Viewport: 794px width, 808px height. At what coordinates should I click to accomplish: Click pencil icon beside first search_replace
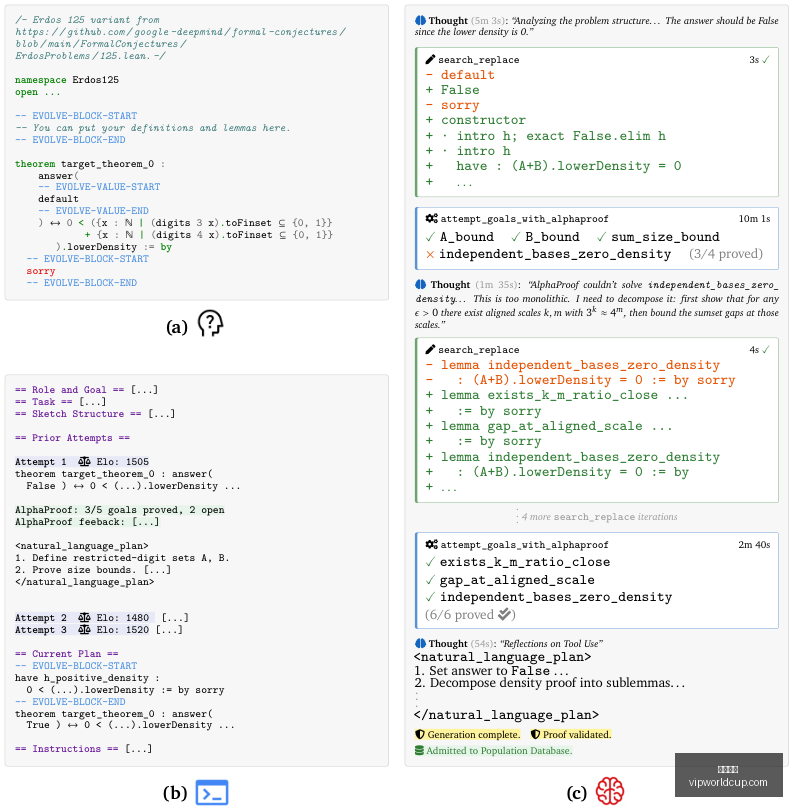[430, 60]
